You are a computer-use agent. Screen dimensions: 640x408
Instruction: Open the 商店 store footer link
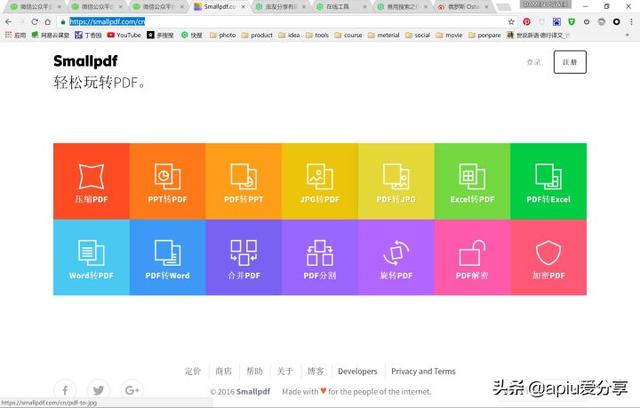click(224, 371)
